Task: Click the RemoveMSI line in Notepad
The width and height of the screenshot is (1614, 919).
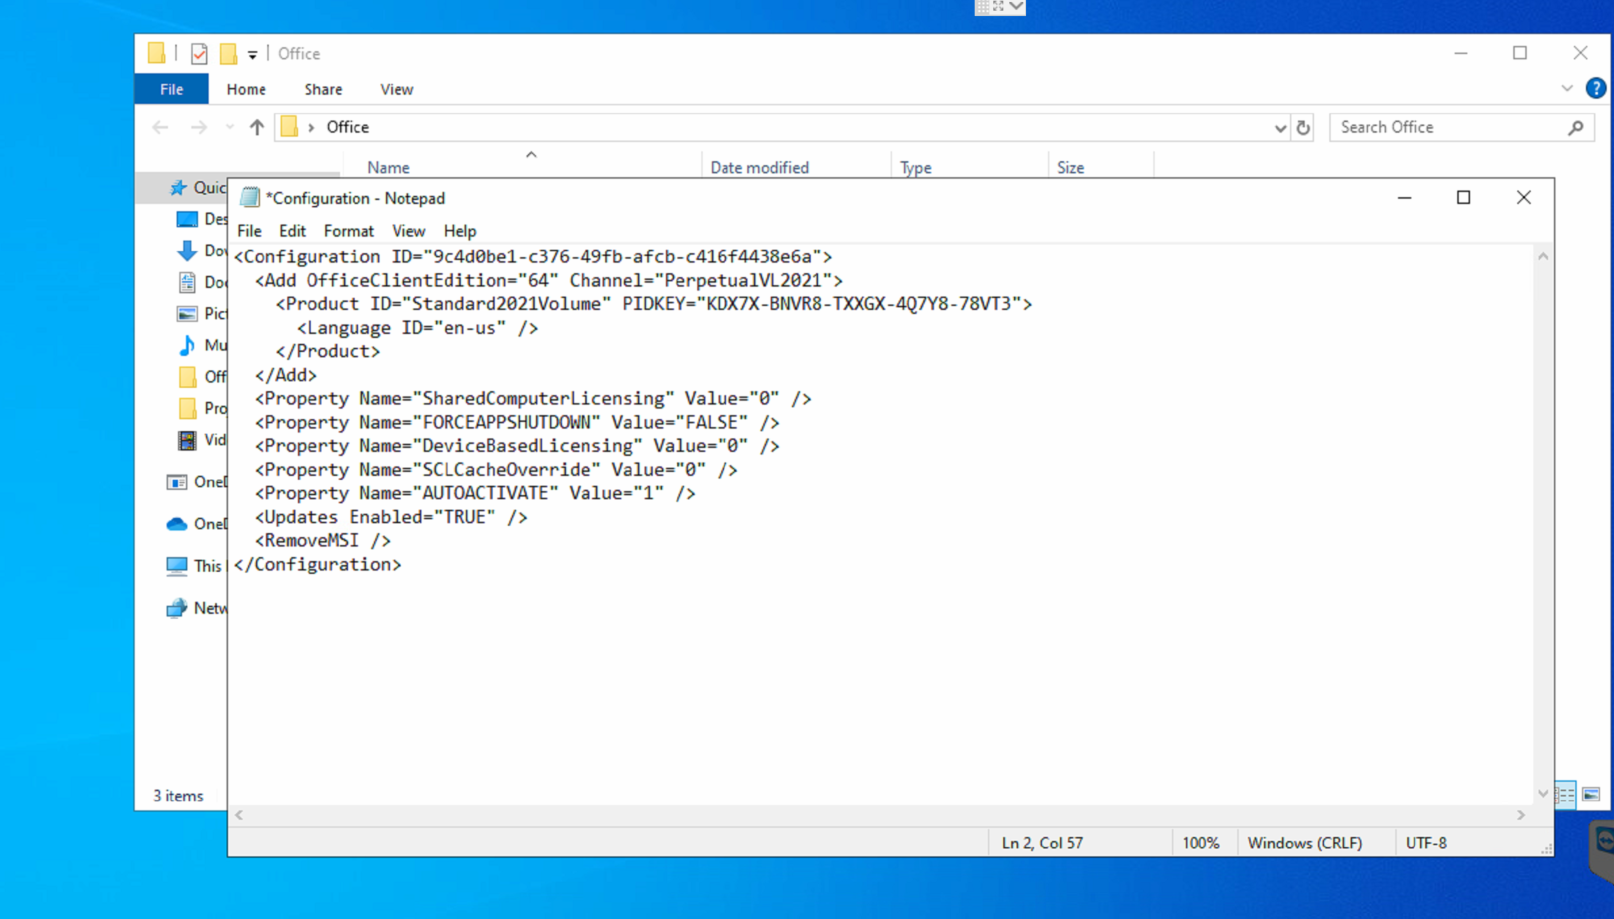Action: tap(322, 541)
